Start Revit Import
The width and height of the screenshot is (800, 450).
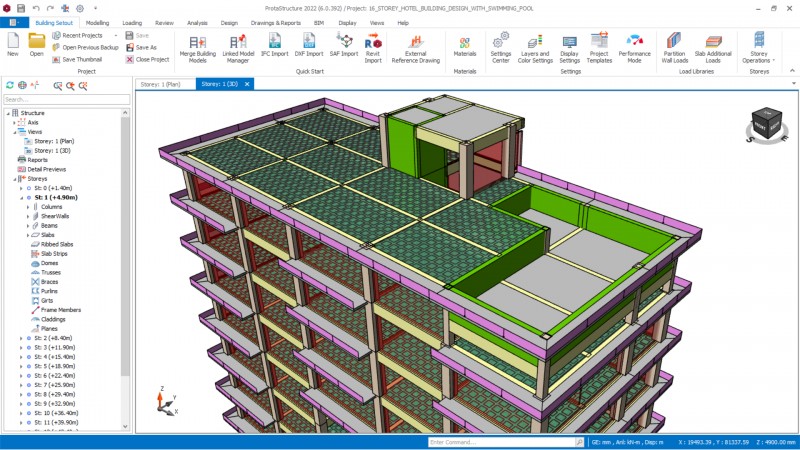pos(373,48)
